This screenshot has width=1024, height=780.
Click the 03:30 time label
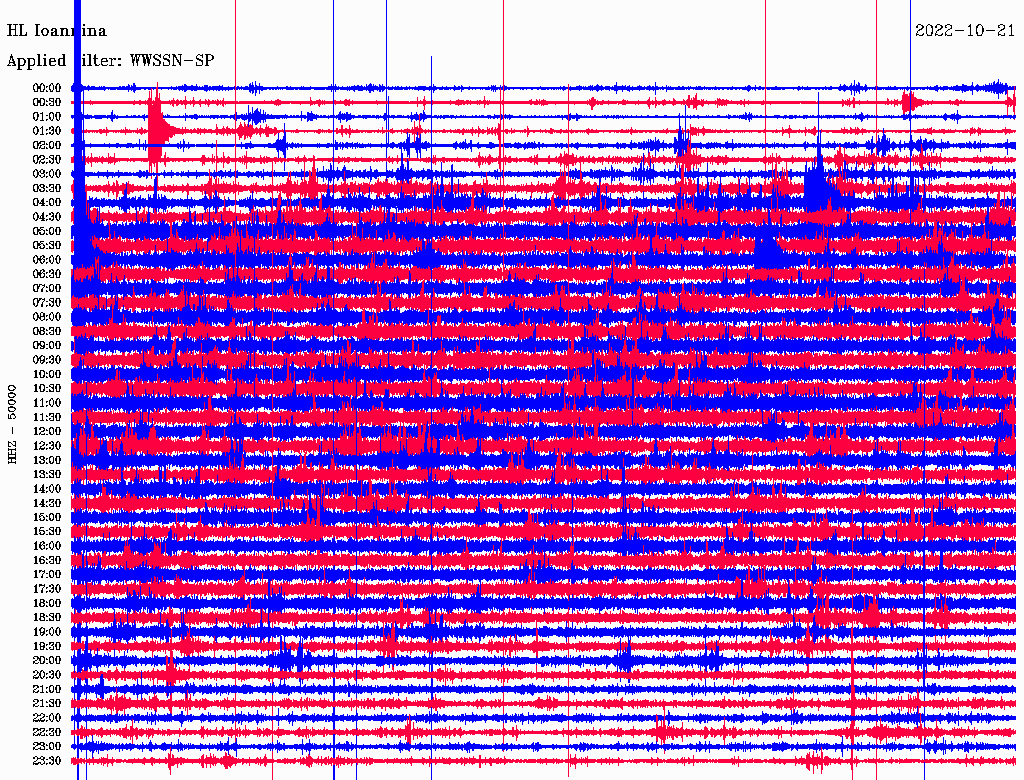(47, 188)
